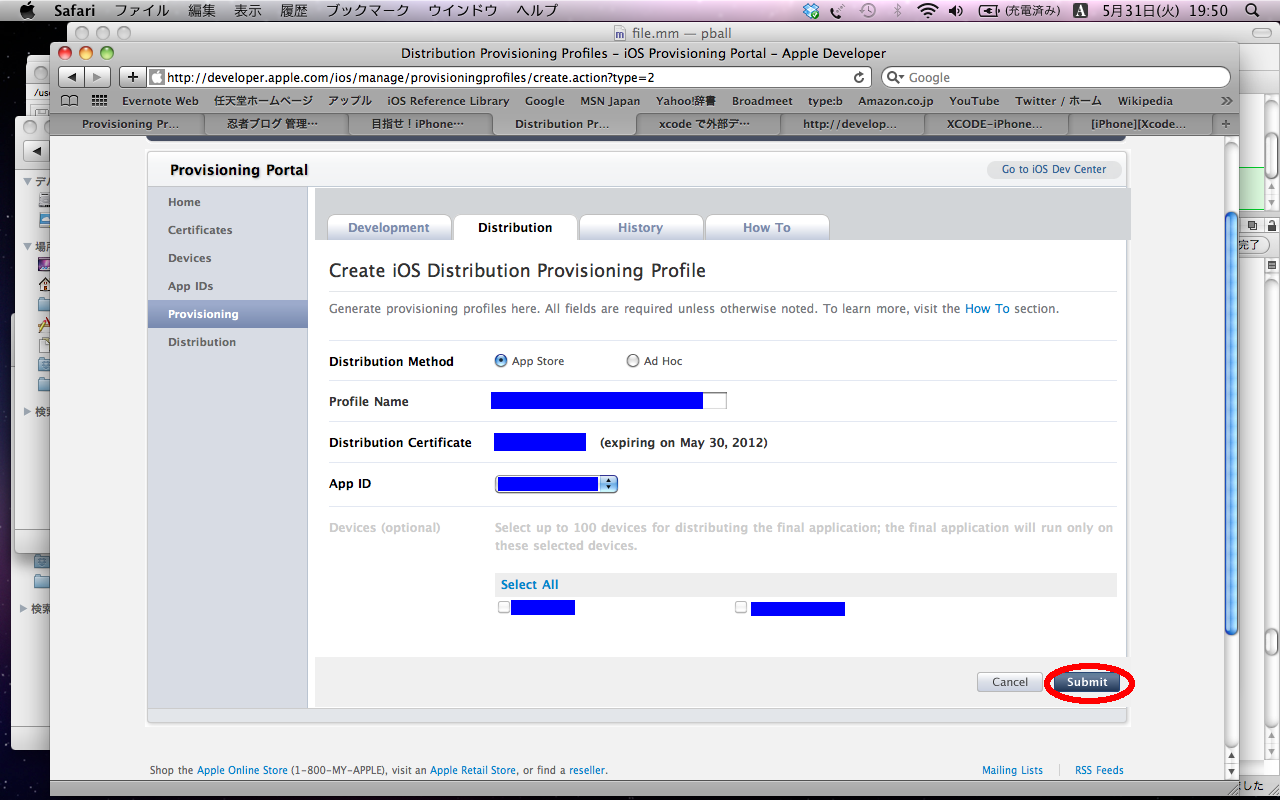Switch to the History tab
Image resolution: width=1280 pixels, height=800 pixels.
coord(640,228)
